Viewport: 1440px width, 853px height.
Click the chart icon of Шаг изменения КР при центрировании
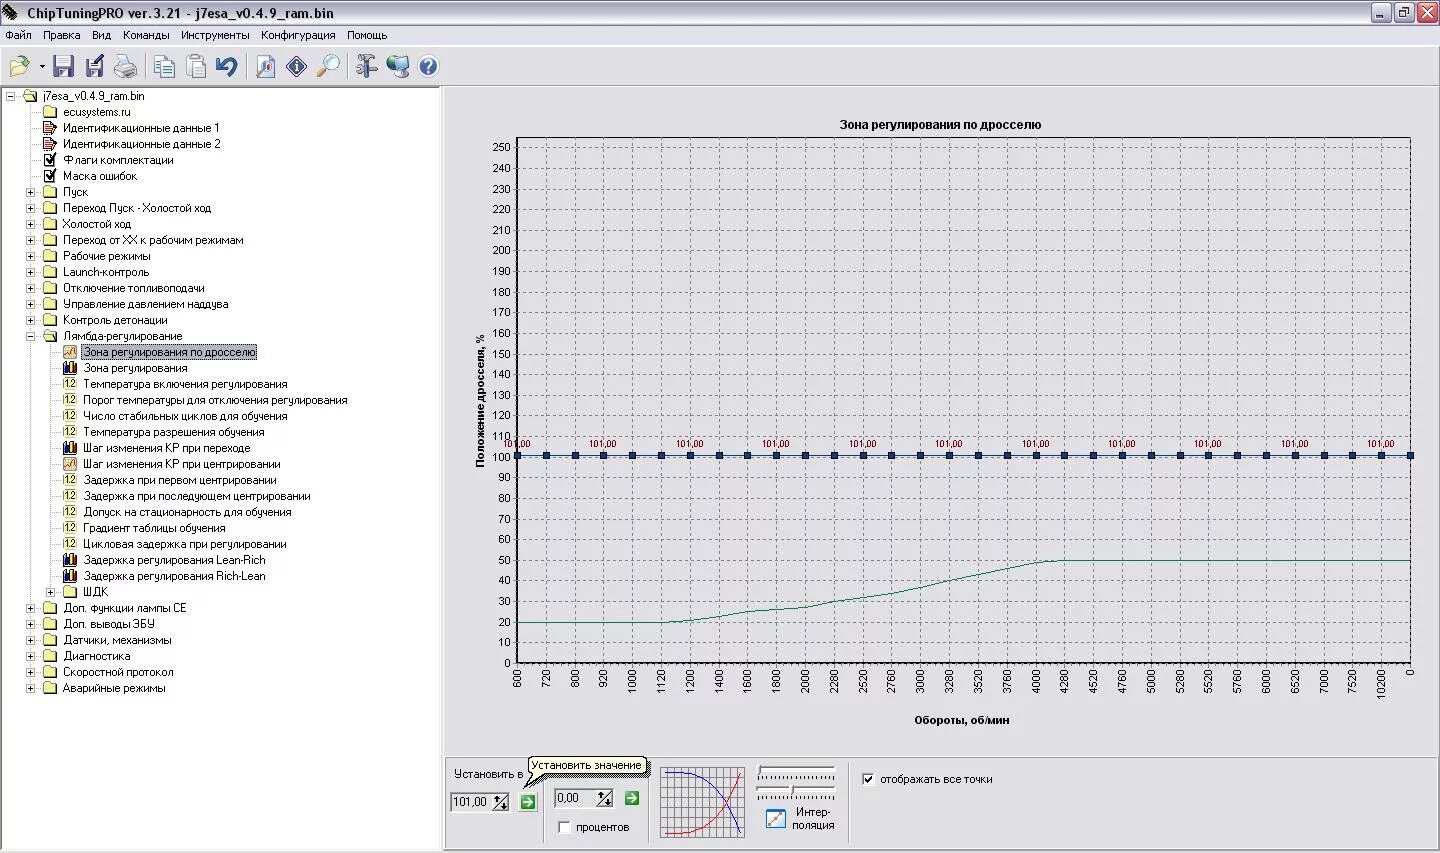coord(70,464)
